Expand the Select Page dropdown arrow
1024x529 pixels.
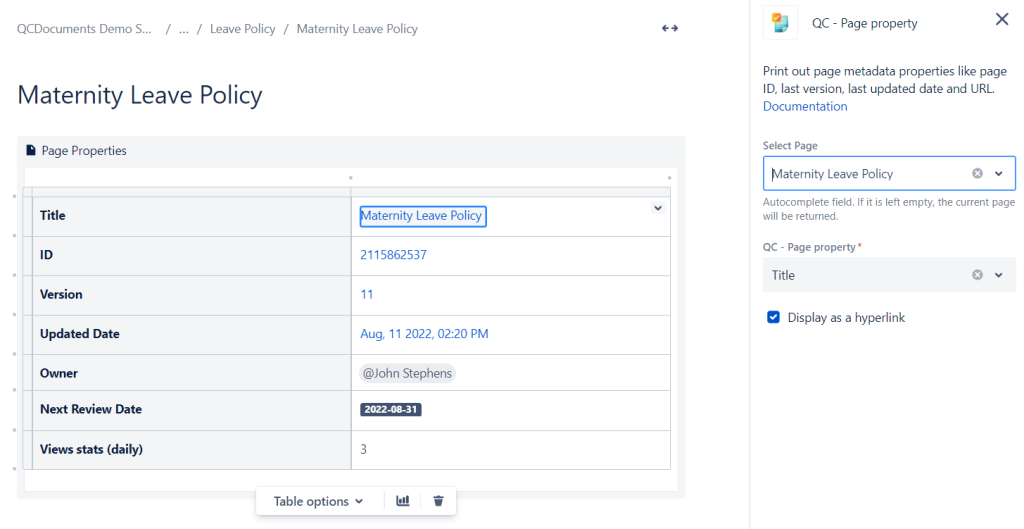click(x=999, y=174)
